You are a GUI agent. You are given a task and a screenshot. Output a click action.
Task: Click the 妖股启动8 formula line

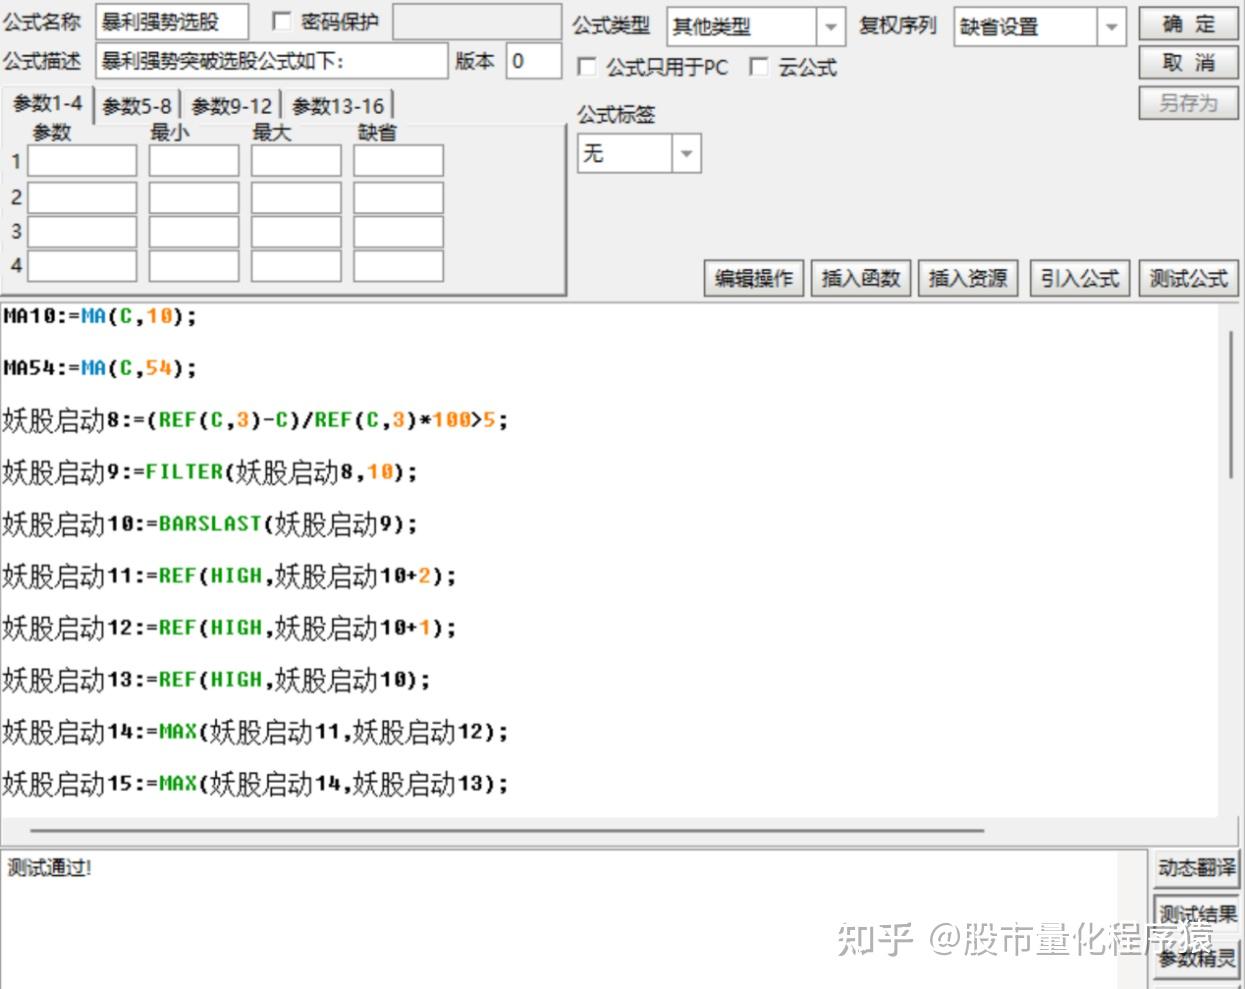tap(256, 420)
